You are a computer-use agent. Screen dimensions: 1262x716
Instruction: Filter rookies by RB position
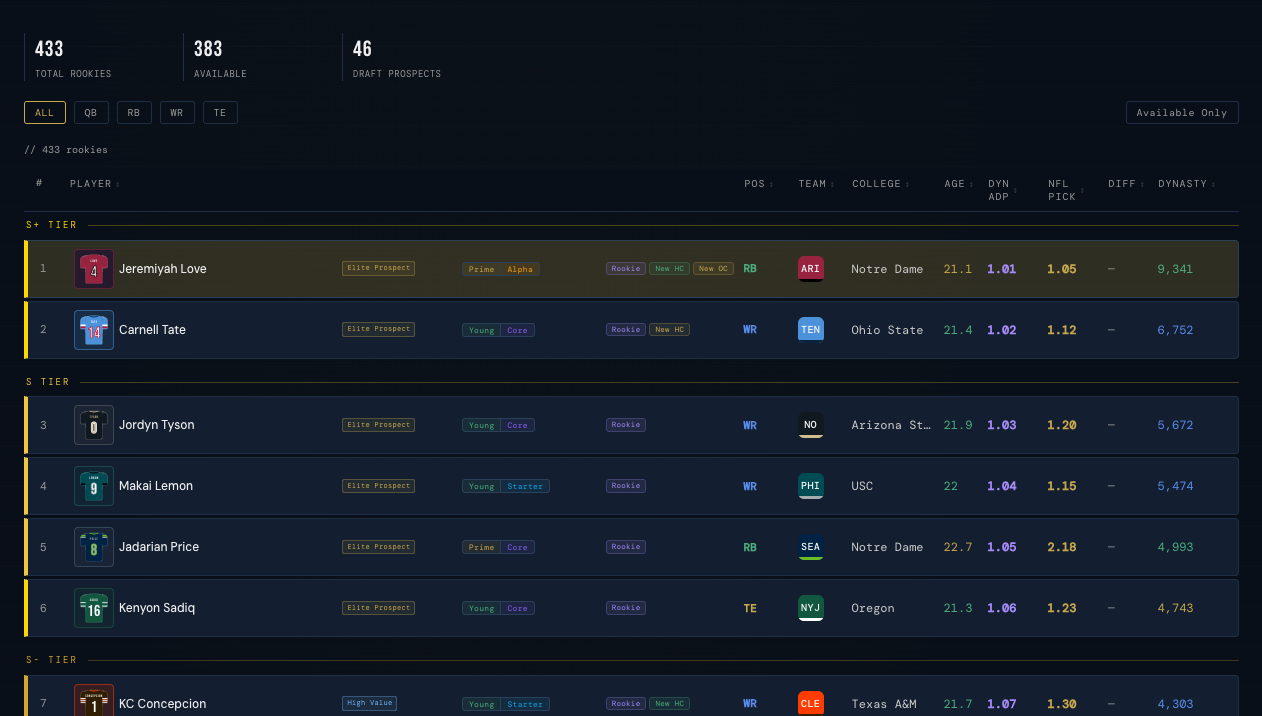tap(134, 113)
